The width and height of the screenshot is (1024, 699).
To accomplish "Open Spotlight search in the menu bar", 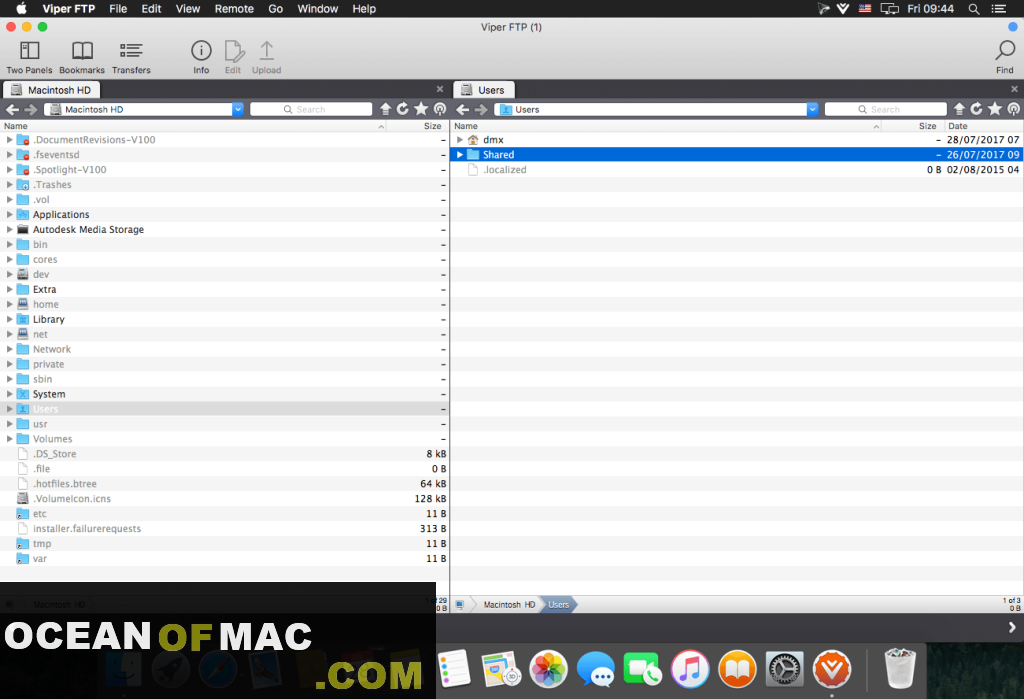I will click(x=974, y=8).
